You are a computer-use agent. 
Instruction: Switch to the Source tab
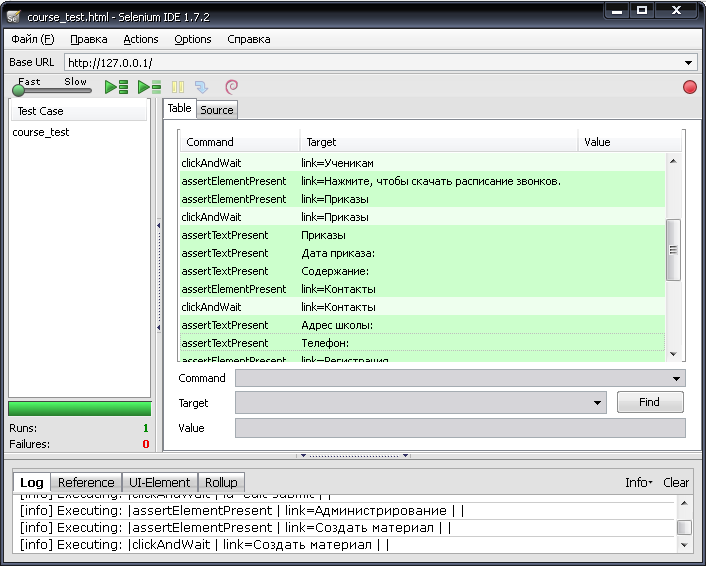pyautogui.click(x=217, y=110)
